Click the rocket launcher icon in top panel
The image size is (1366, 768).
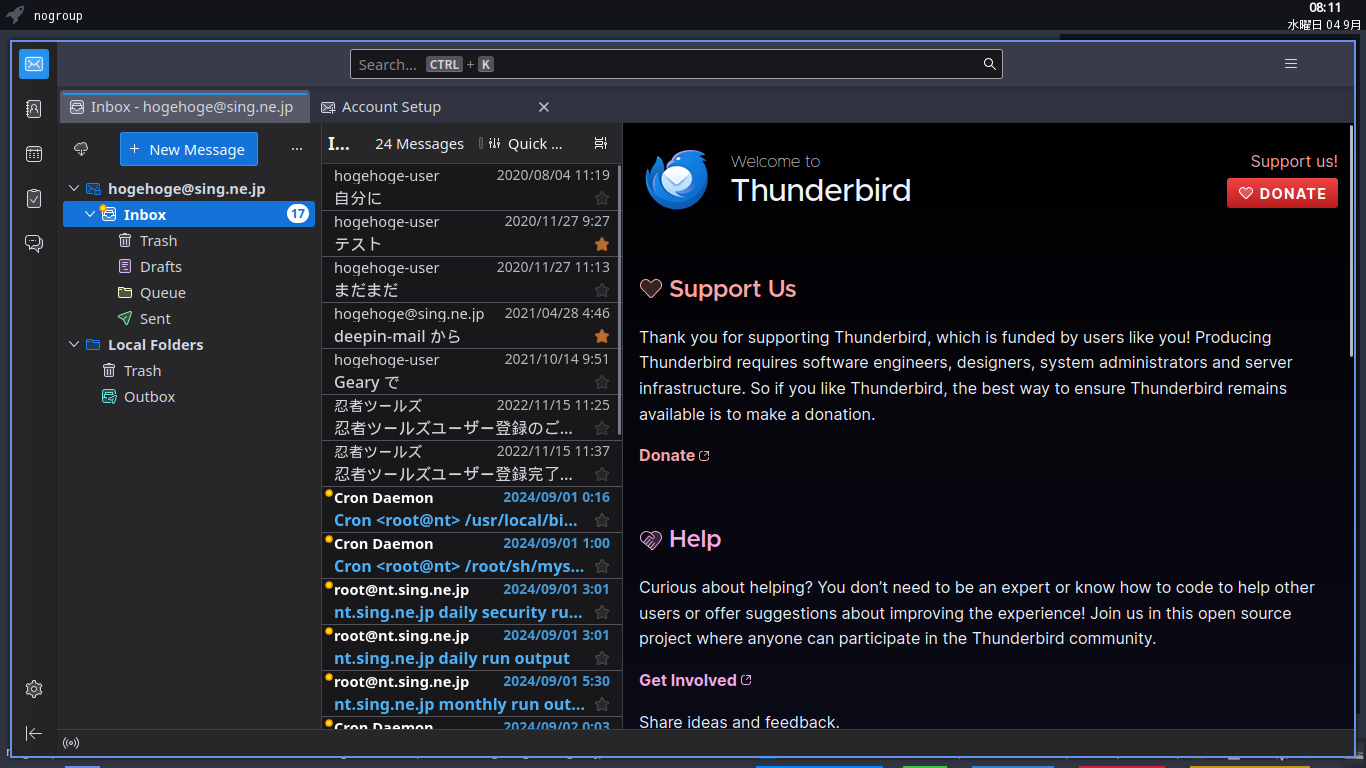click(15, 15)
